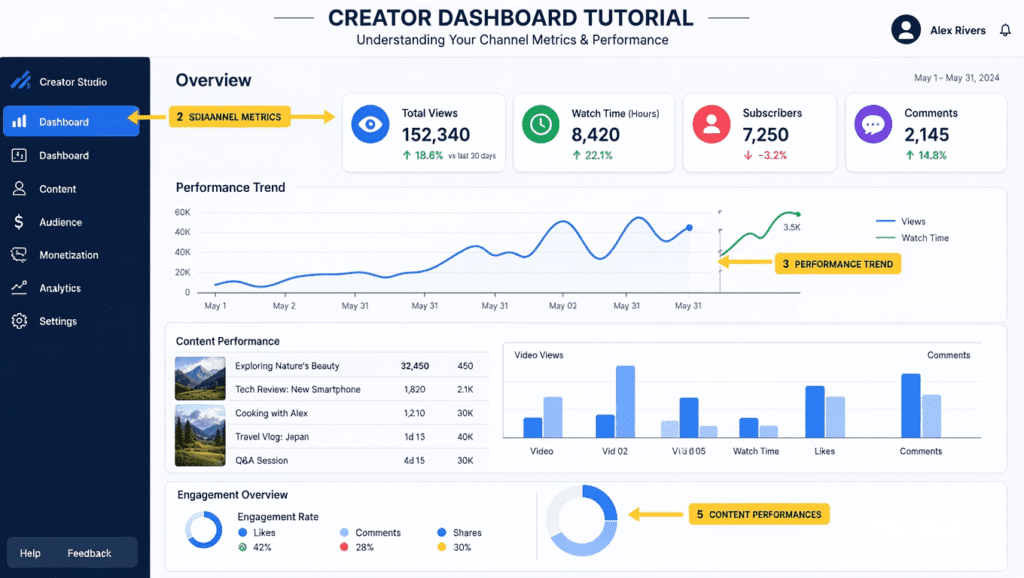Click the eye icon on Total Views card
The image size is (1024, 578).
370,124
